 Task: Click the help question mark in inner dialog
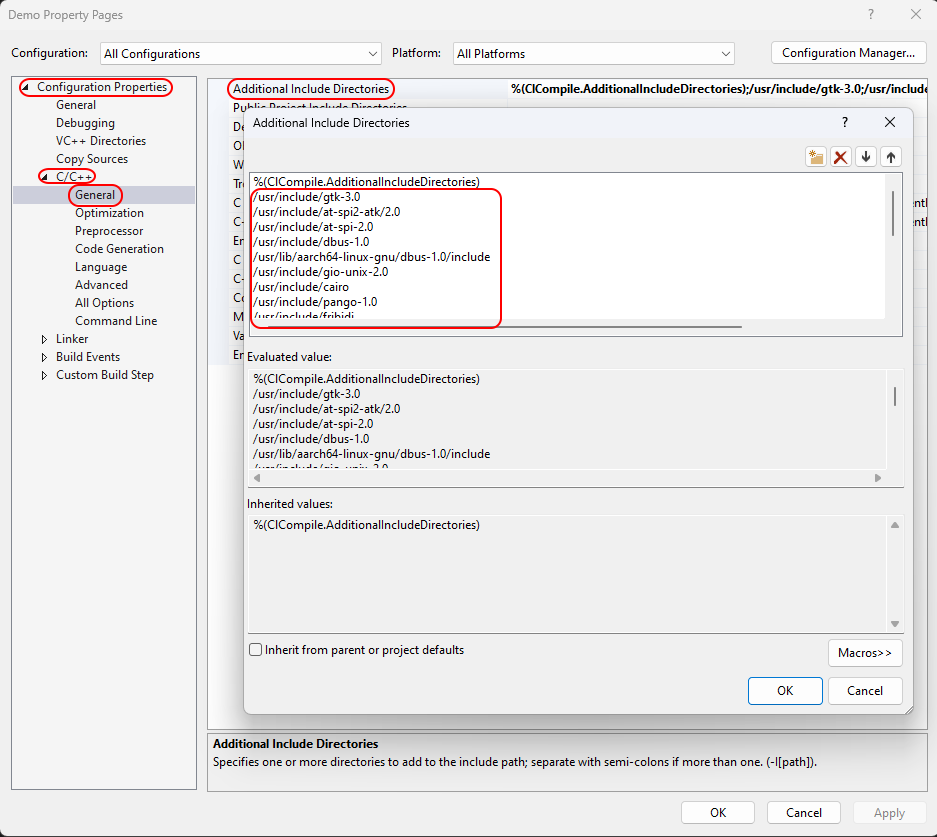coord(845,122)
